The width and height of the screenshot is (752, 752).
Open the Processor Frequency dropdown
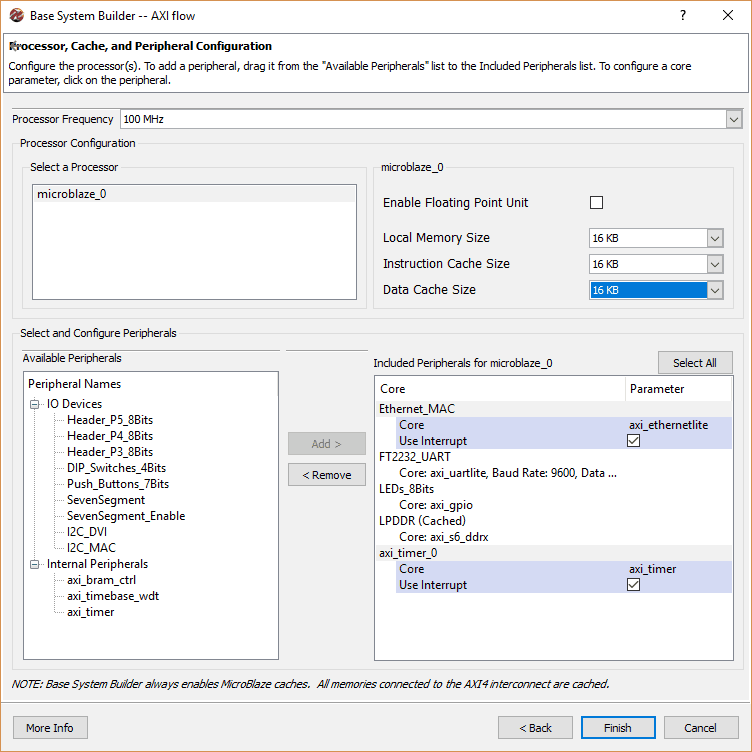(733, 119)
